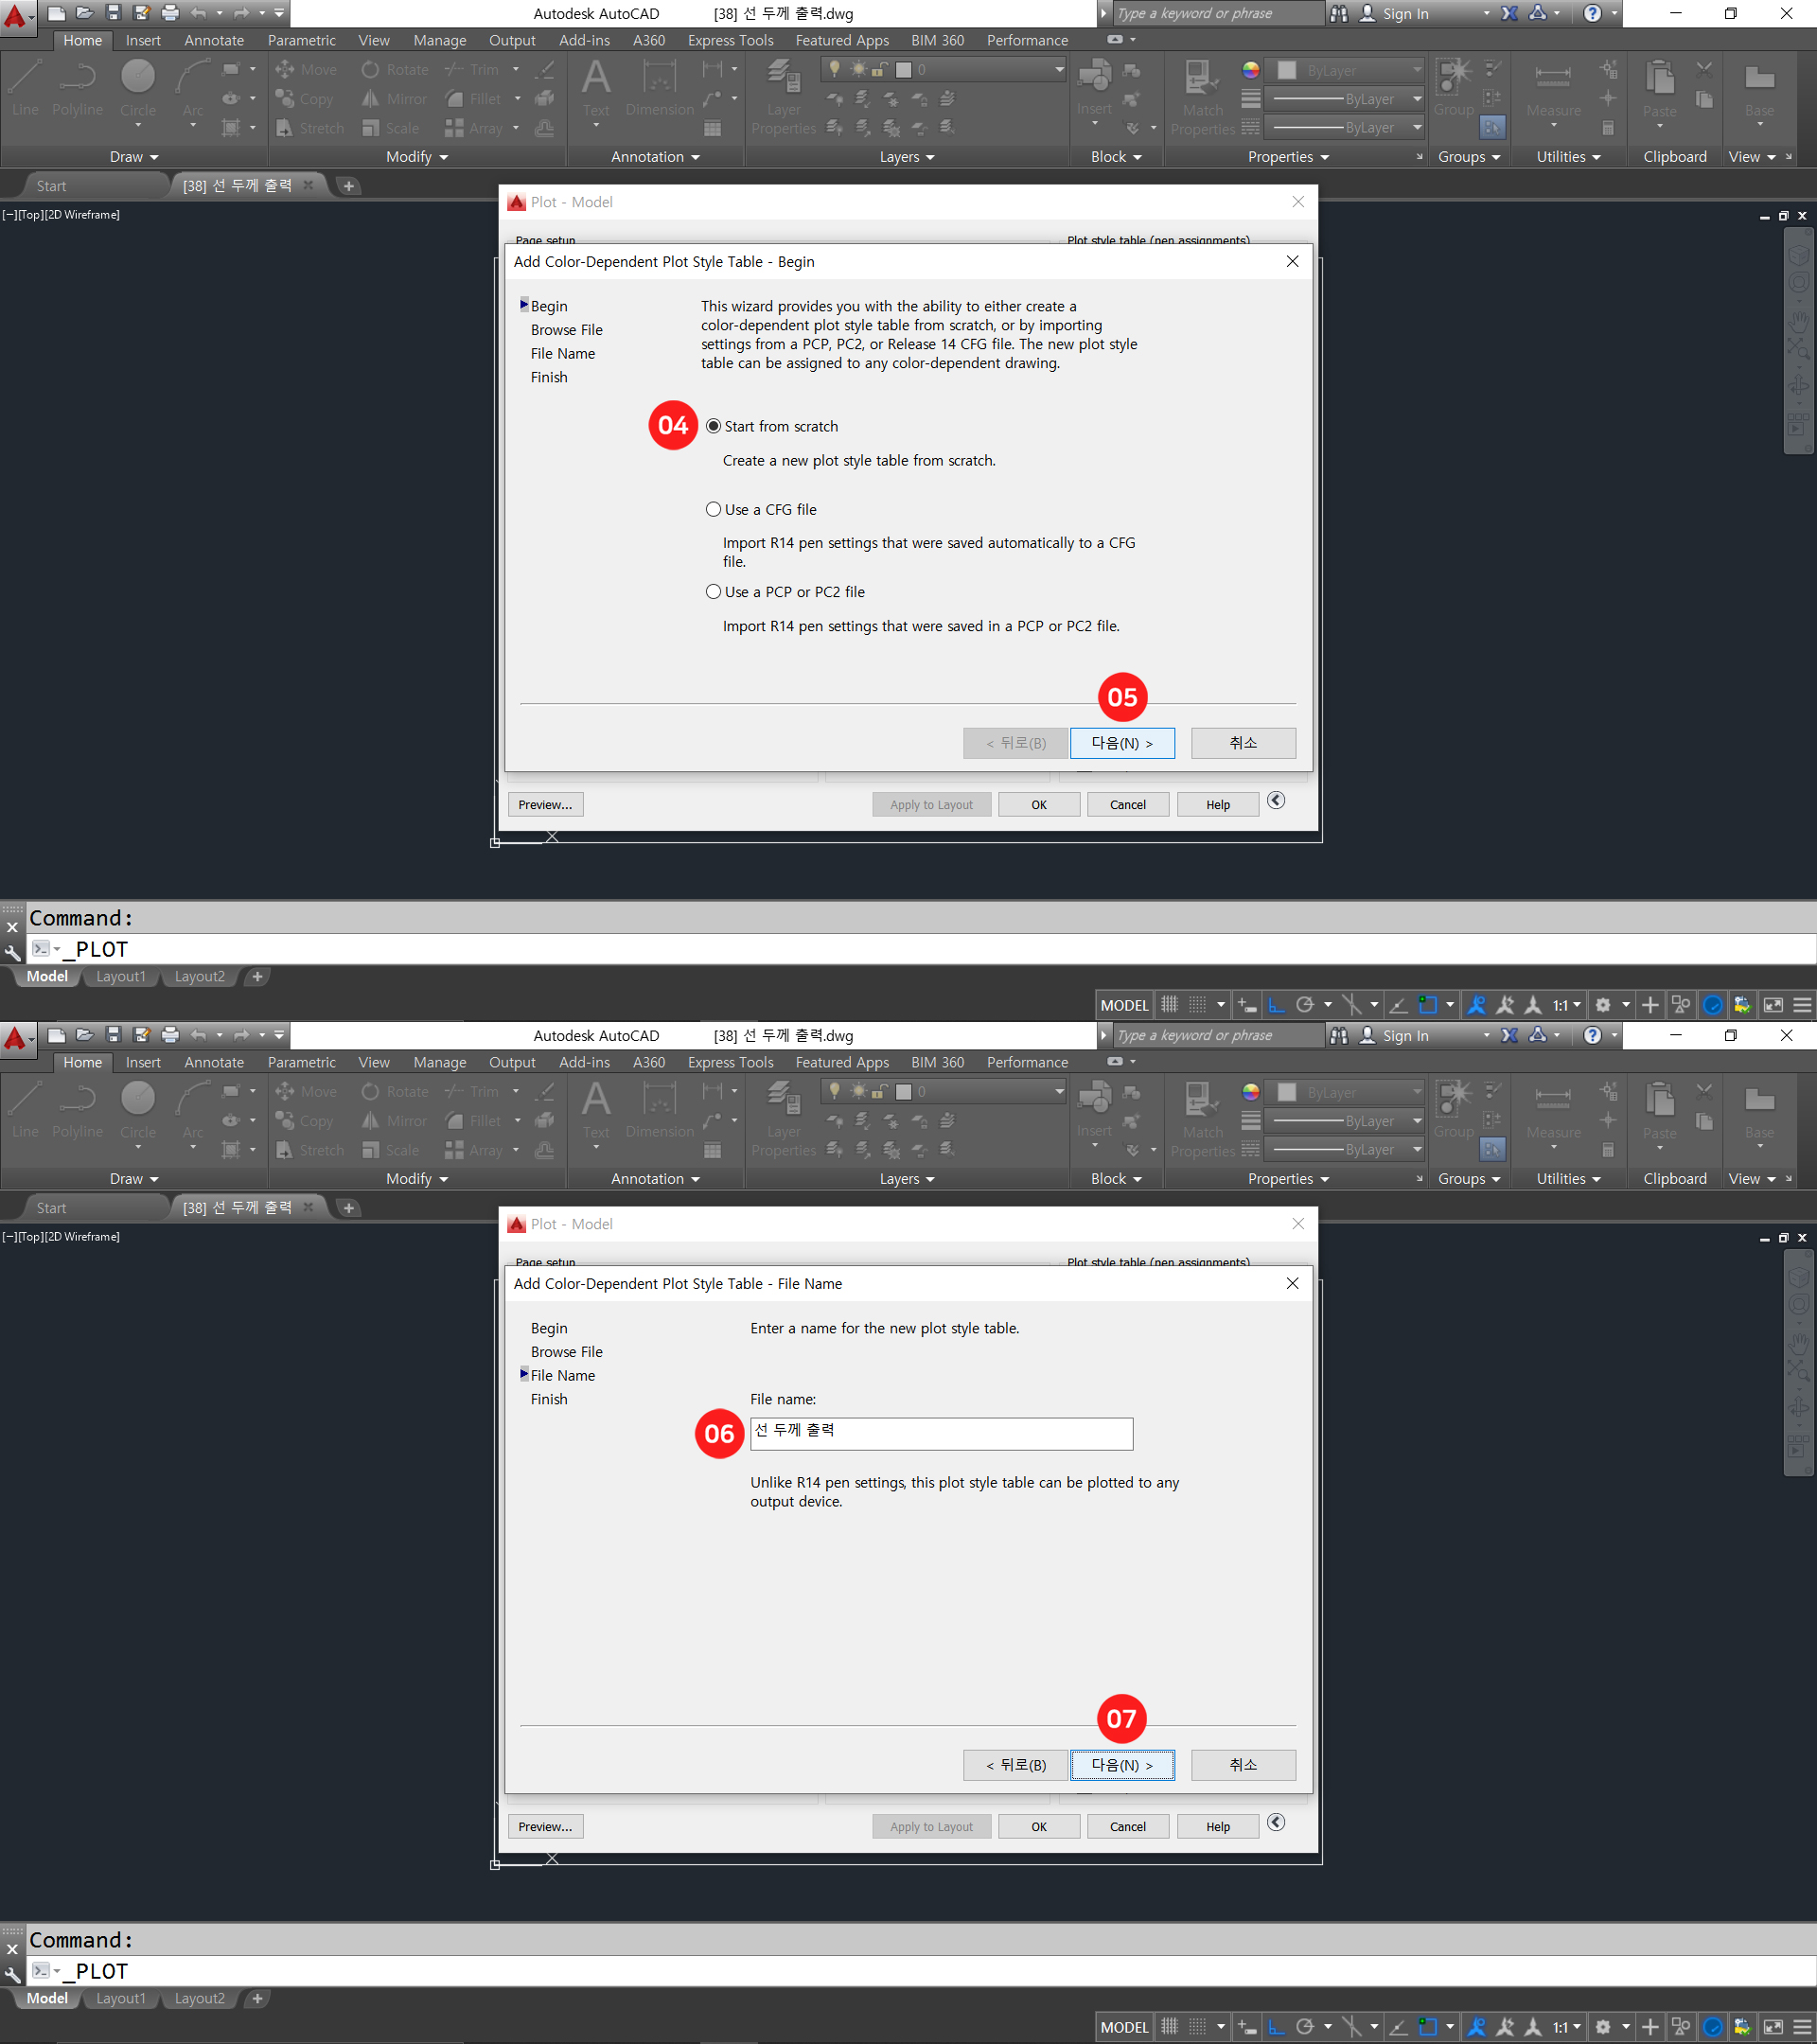
Task: Click Preview button in upper Plot dialog
Action: 545,804
